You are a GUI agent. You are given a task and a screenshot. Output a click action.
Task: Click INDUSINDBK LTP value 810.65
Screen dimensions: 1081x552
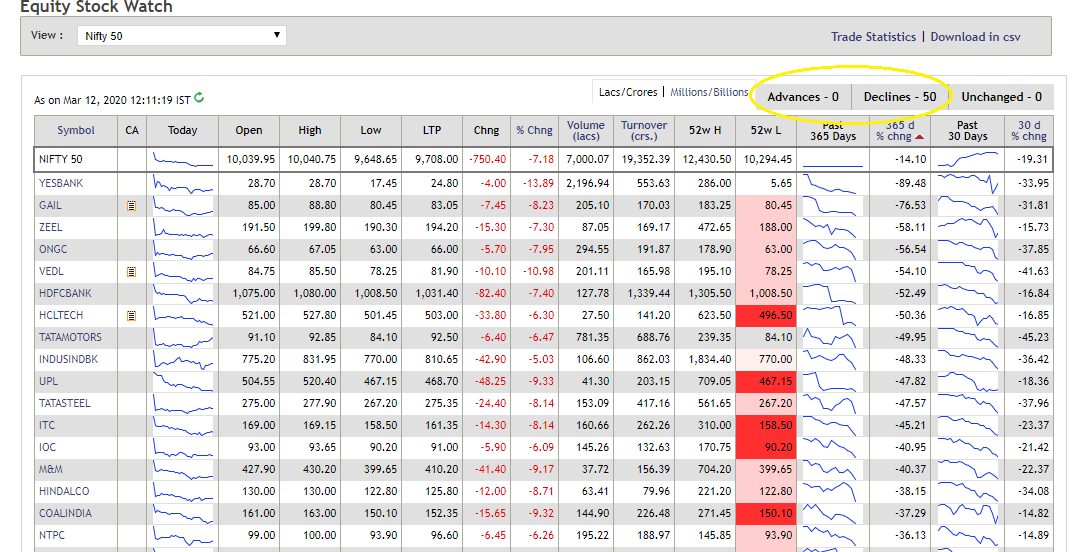point(442,360)
